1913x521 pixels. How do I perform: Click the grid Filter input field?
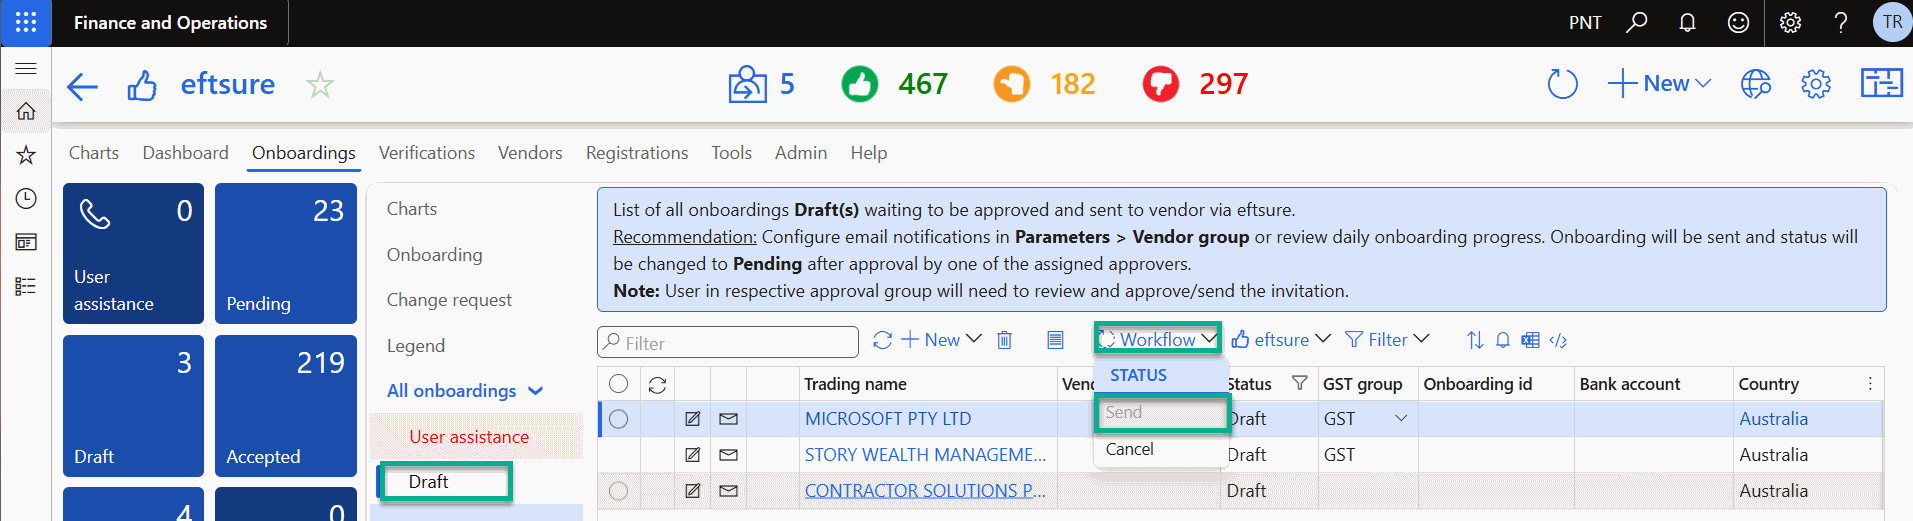[728, 342]
